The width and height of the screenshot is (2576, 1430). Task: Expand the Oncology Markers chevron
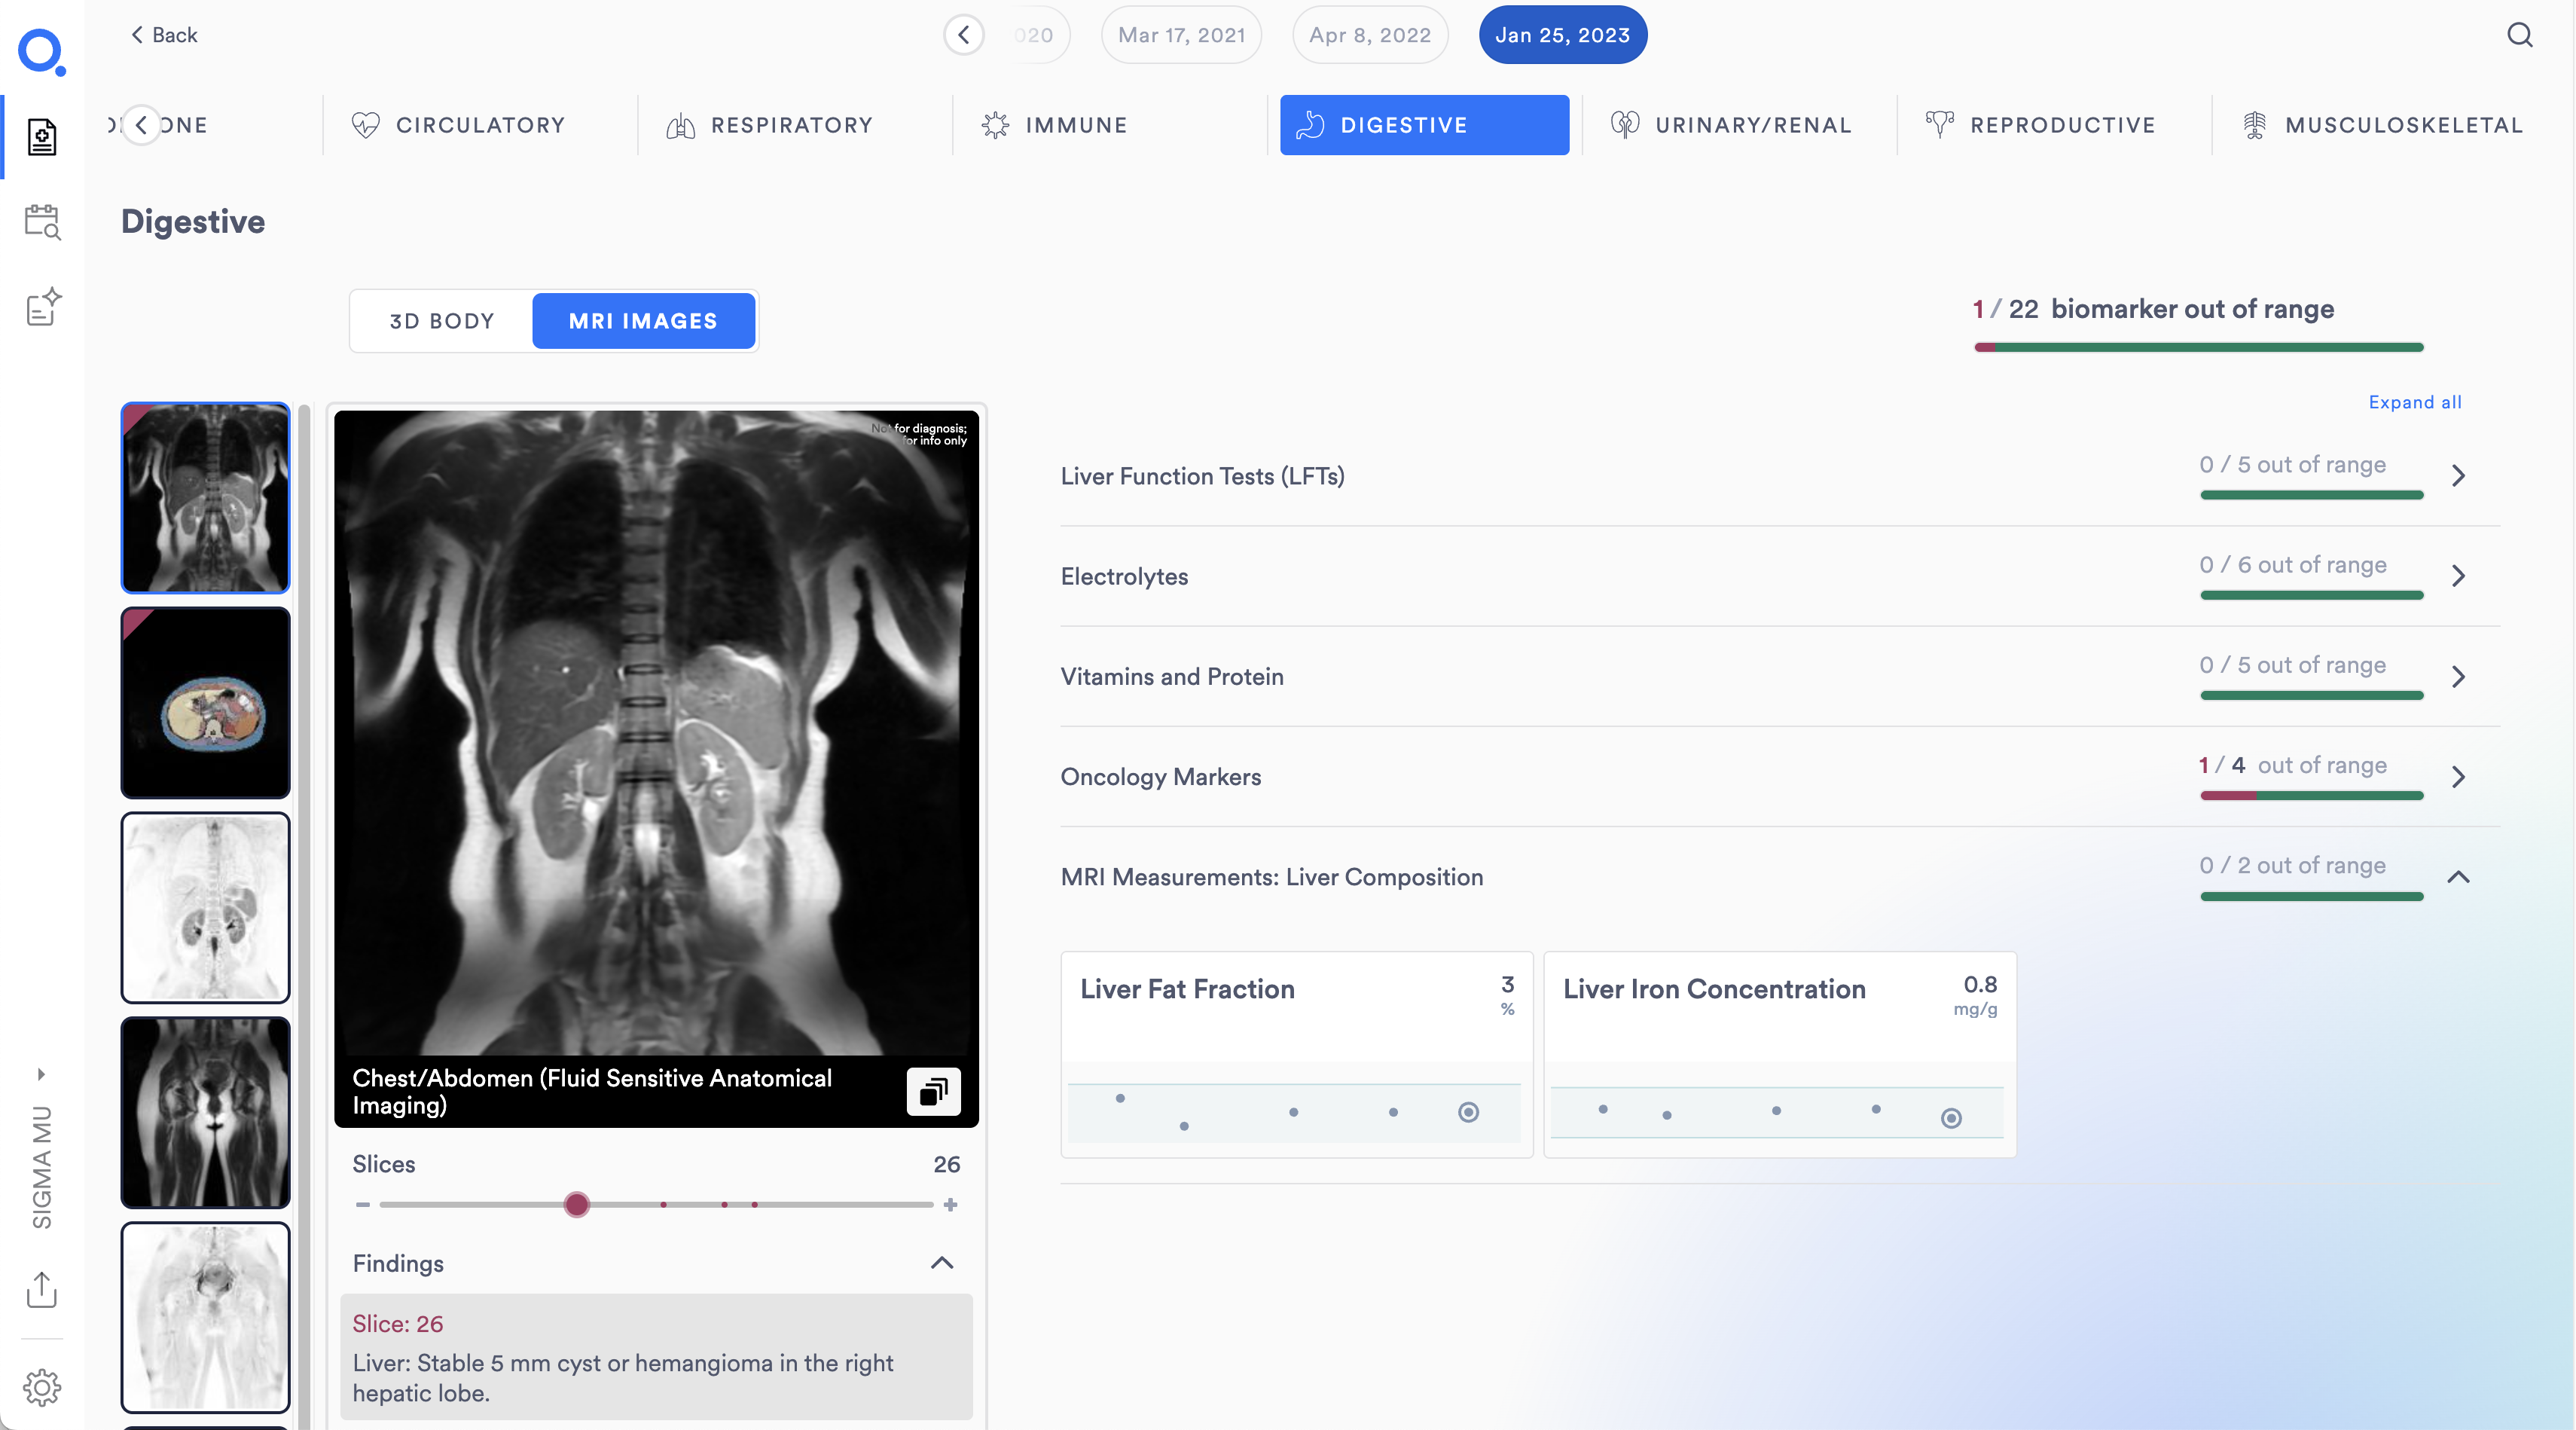(2459, 777)
